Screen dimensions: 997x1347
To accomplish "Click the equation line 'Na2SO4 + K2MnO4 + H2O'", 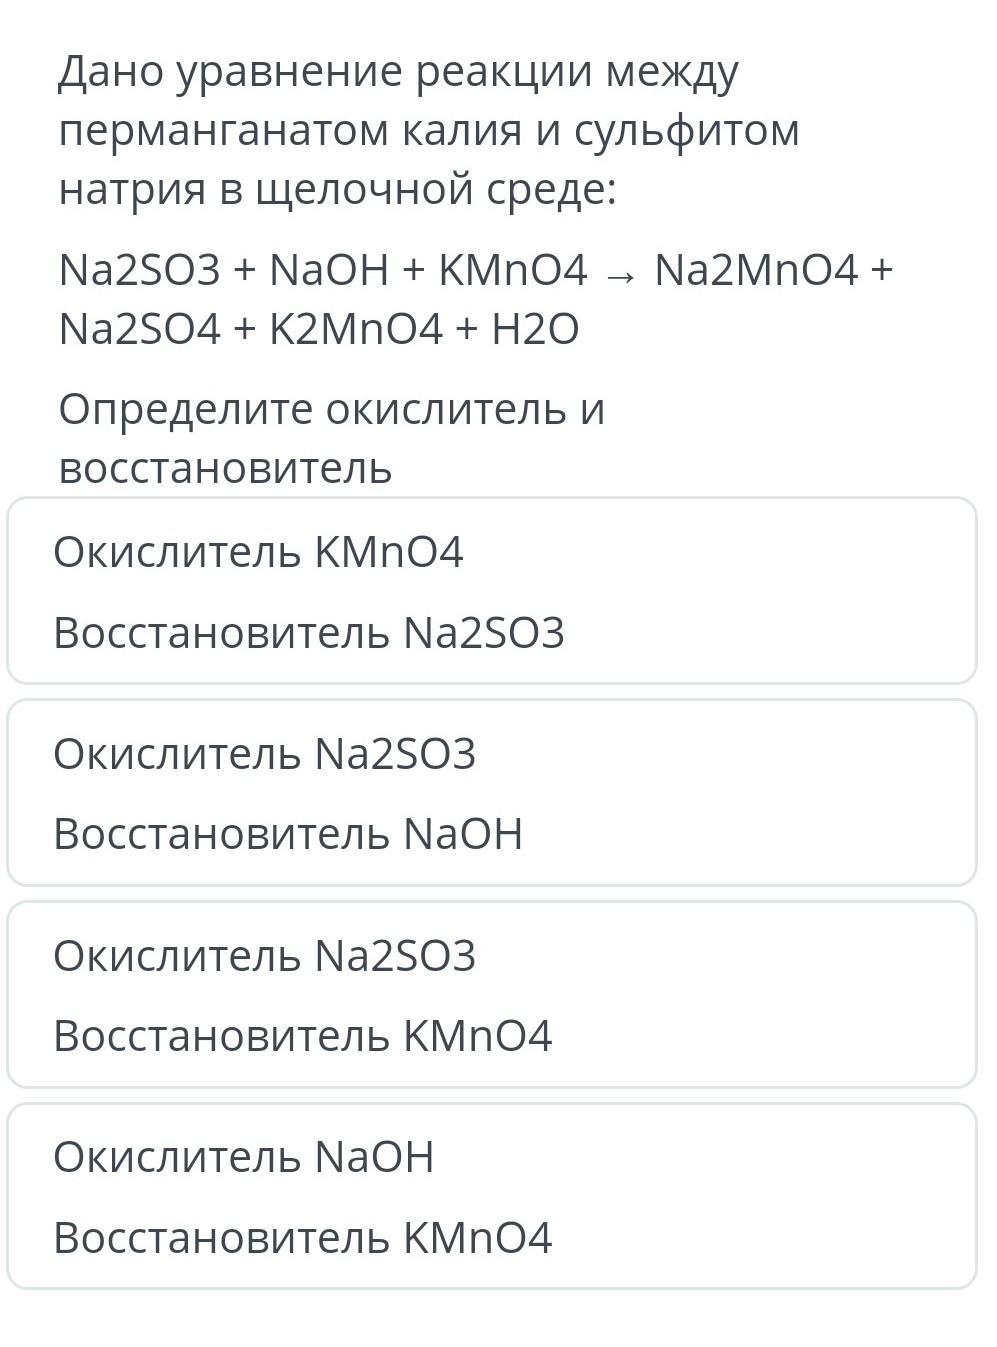I will [318, 329].
